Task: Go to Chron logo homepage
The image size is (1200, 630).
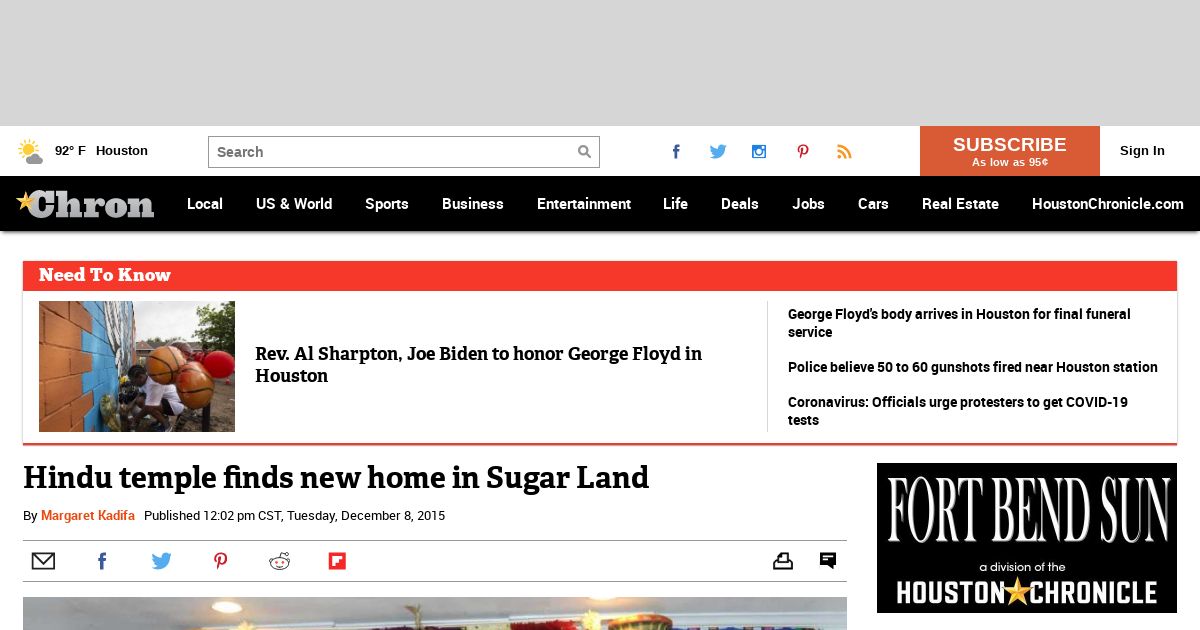Action: 85,204
